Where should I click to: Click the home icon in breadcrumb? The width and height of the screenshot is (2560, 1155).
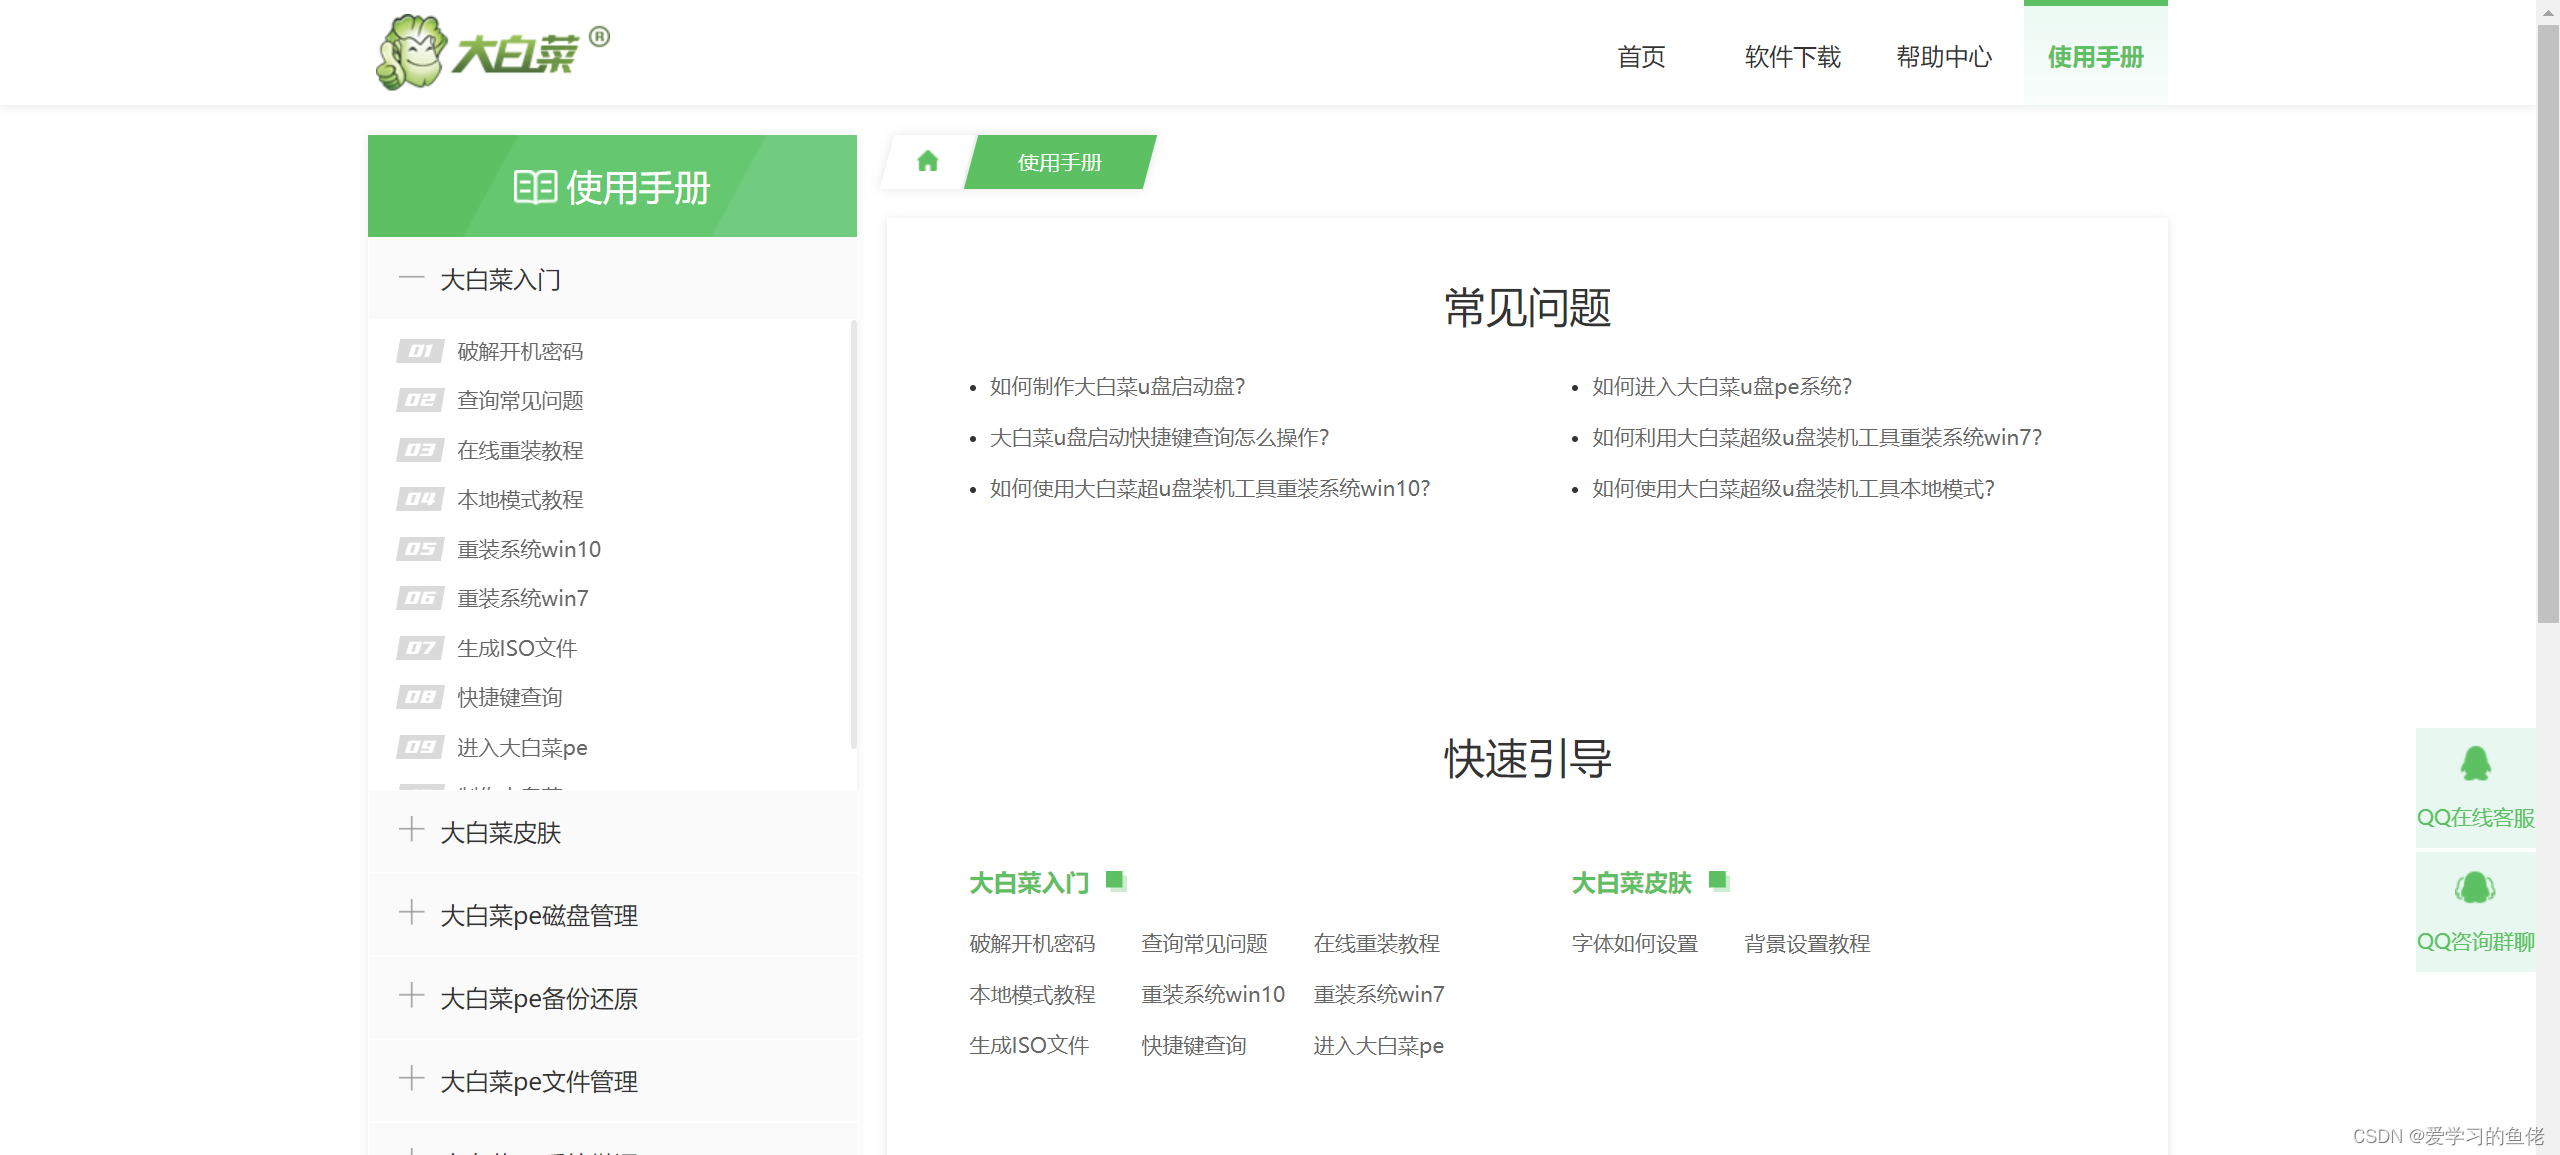[x=928, y=161]
